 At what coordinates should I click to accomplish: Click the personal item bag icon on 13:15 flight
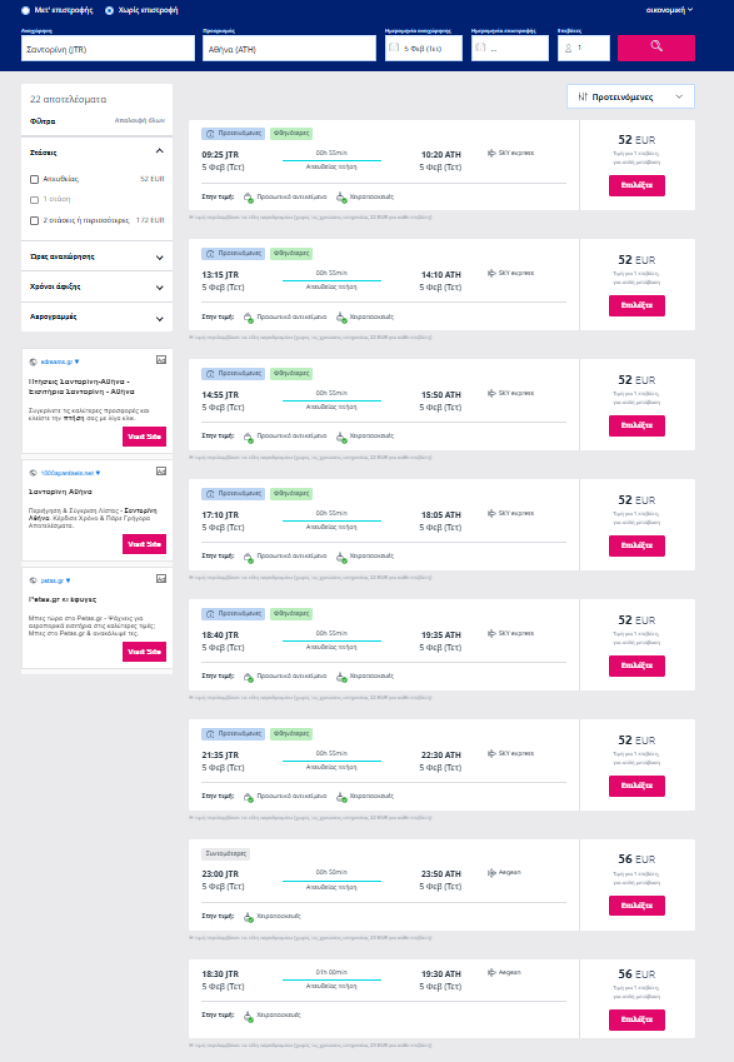(x=248, y=317)
